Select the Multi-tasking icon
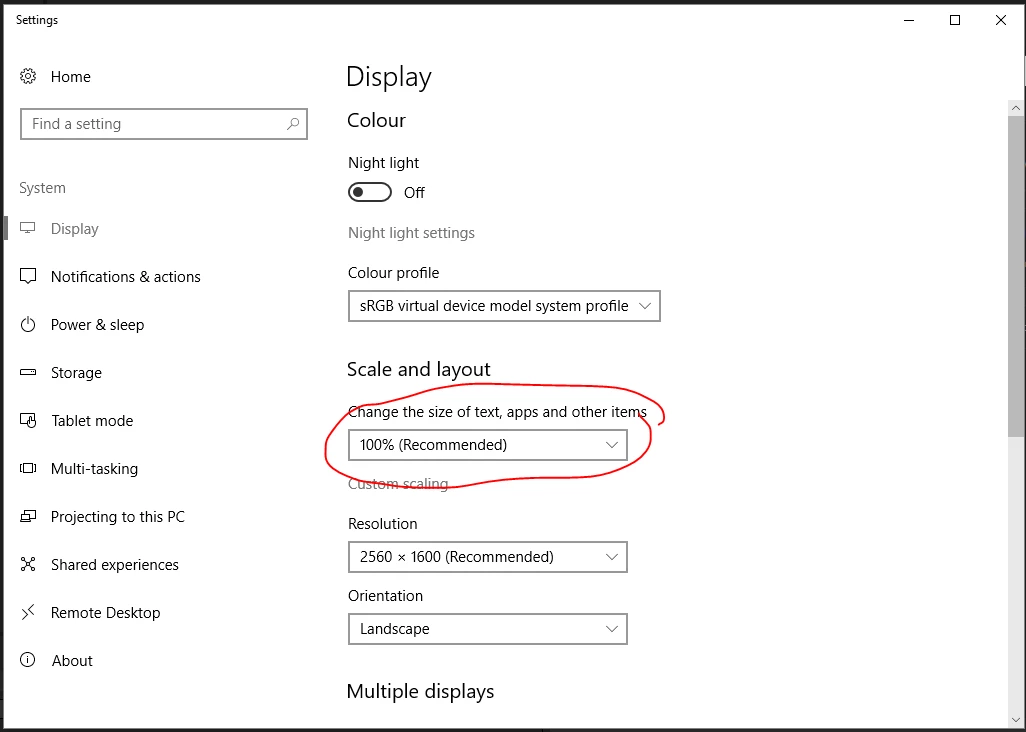This screenshot has height=732, width=1026. tap(27, 468)
